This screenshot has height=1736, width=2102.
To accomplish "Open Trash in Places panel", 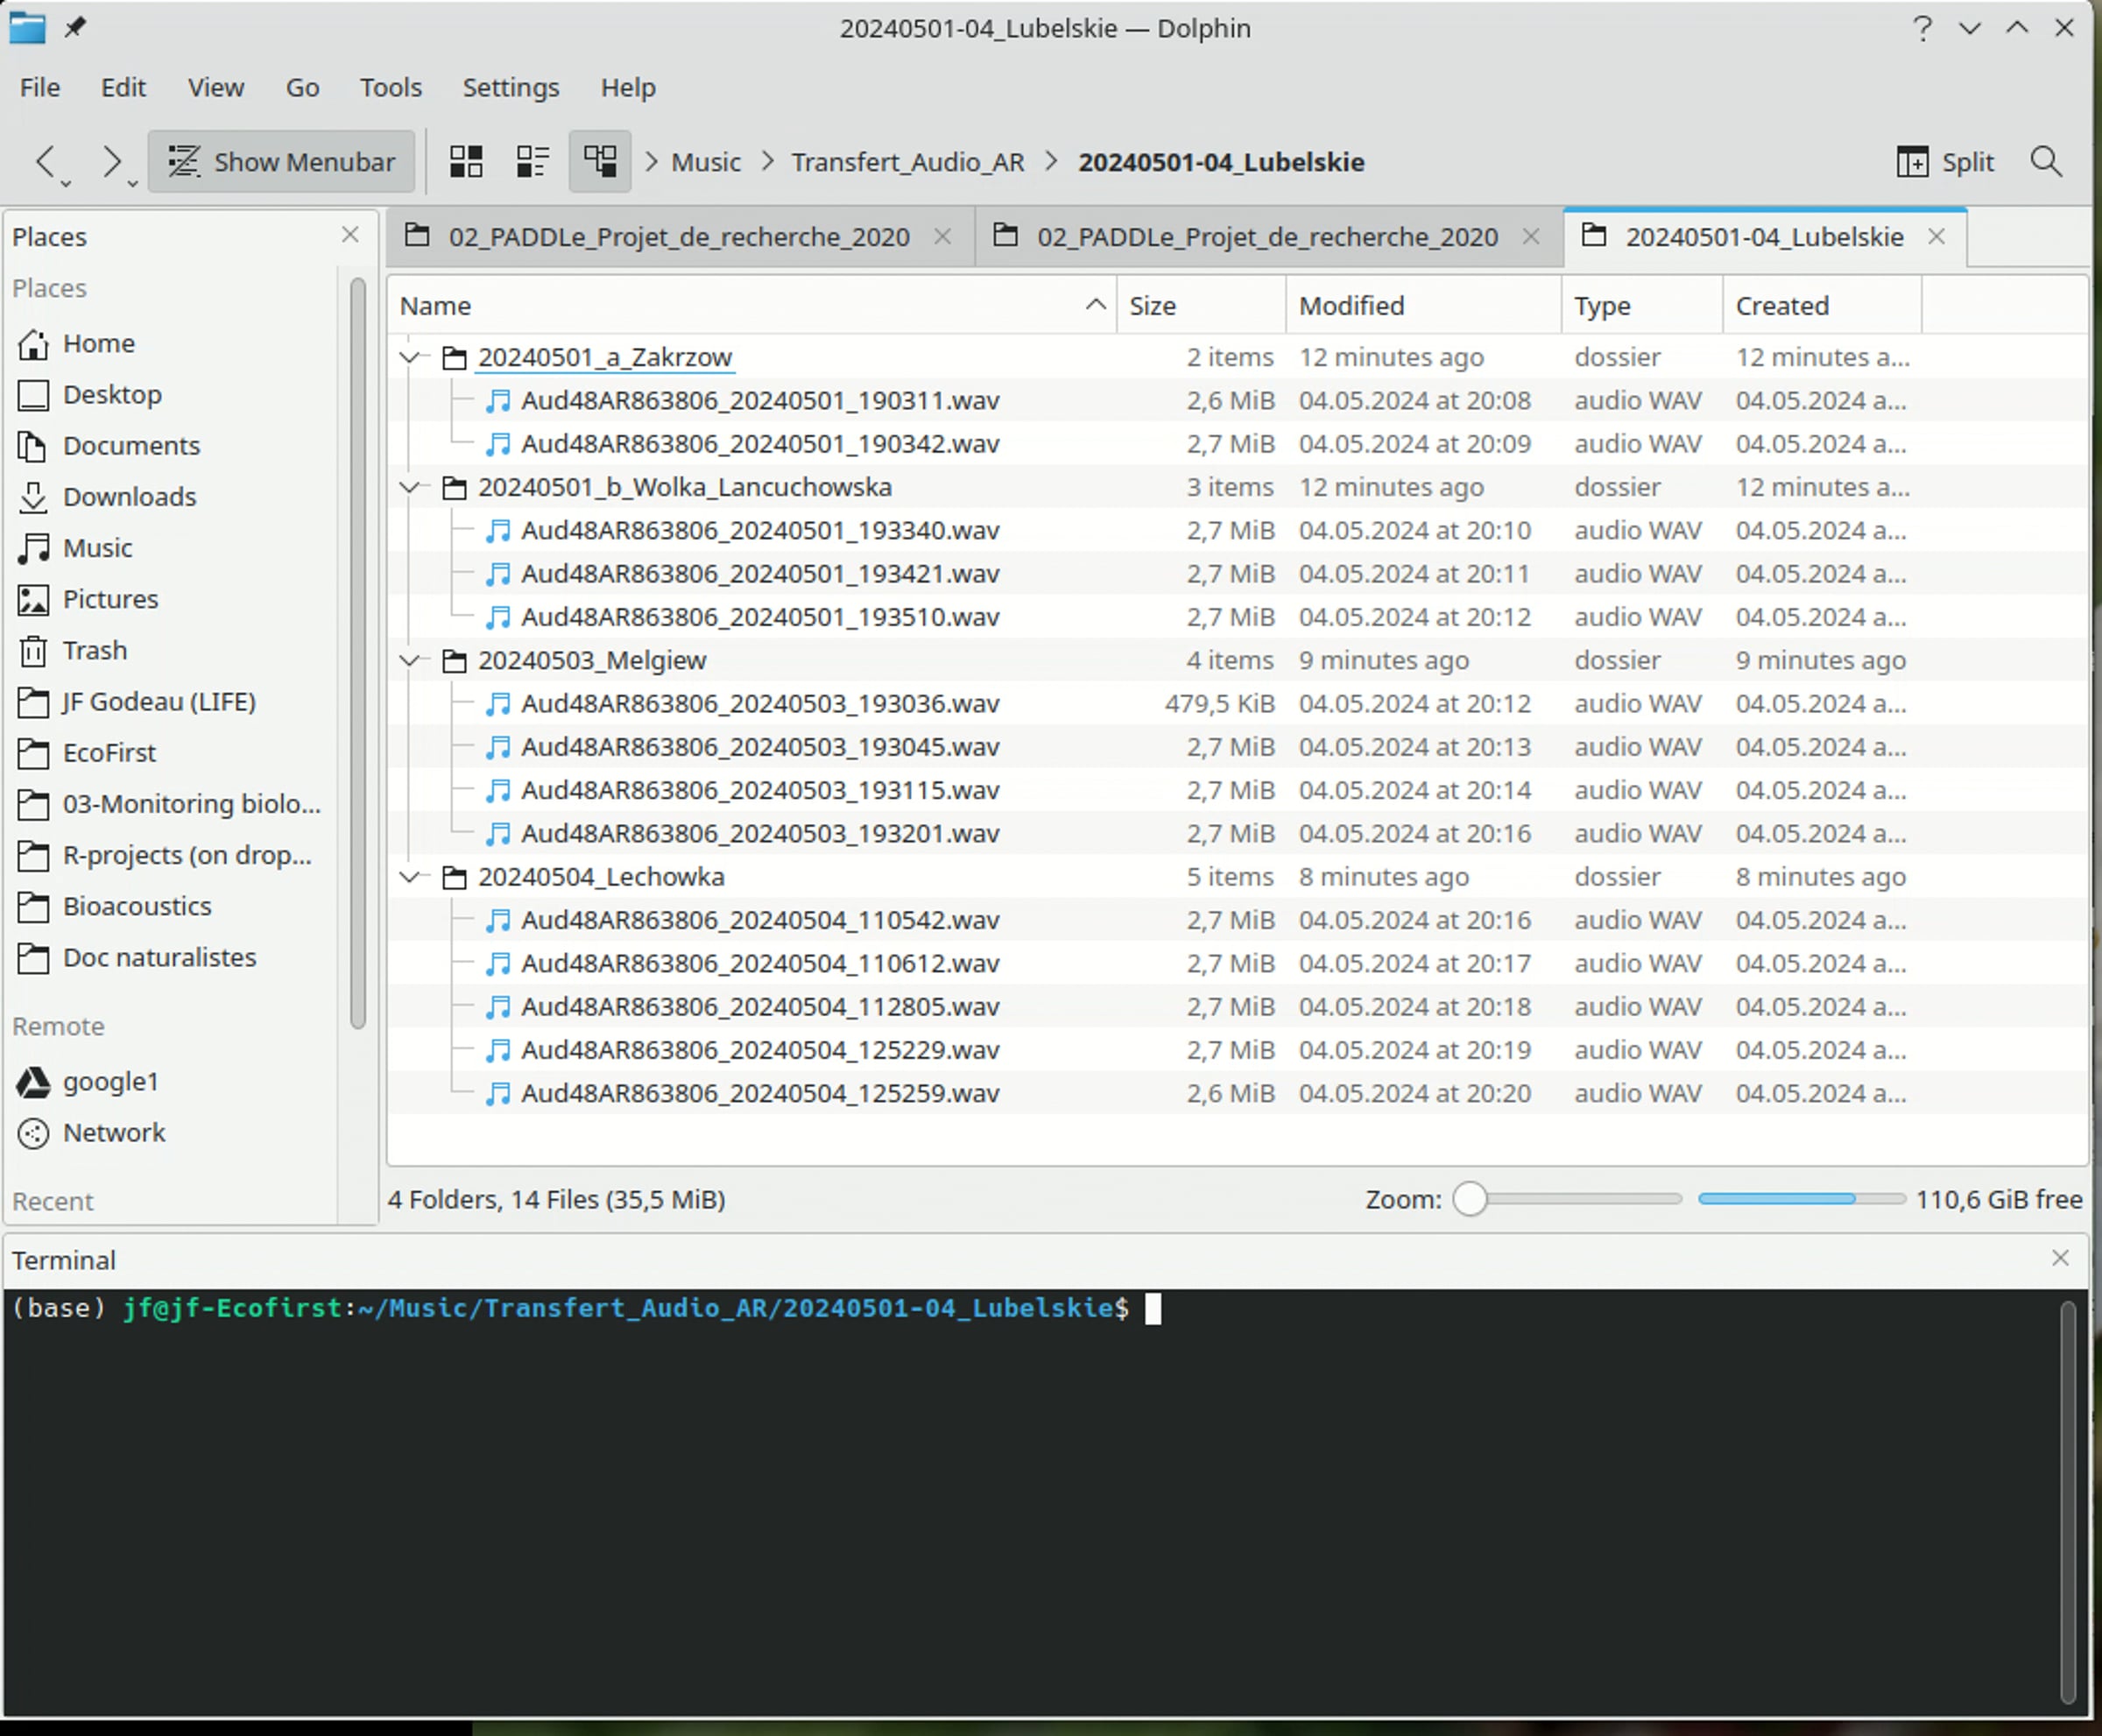I will (x=94, y=650).
